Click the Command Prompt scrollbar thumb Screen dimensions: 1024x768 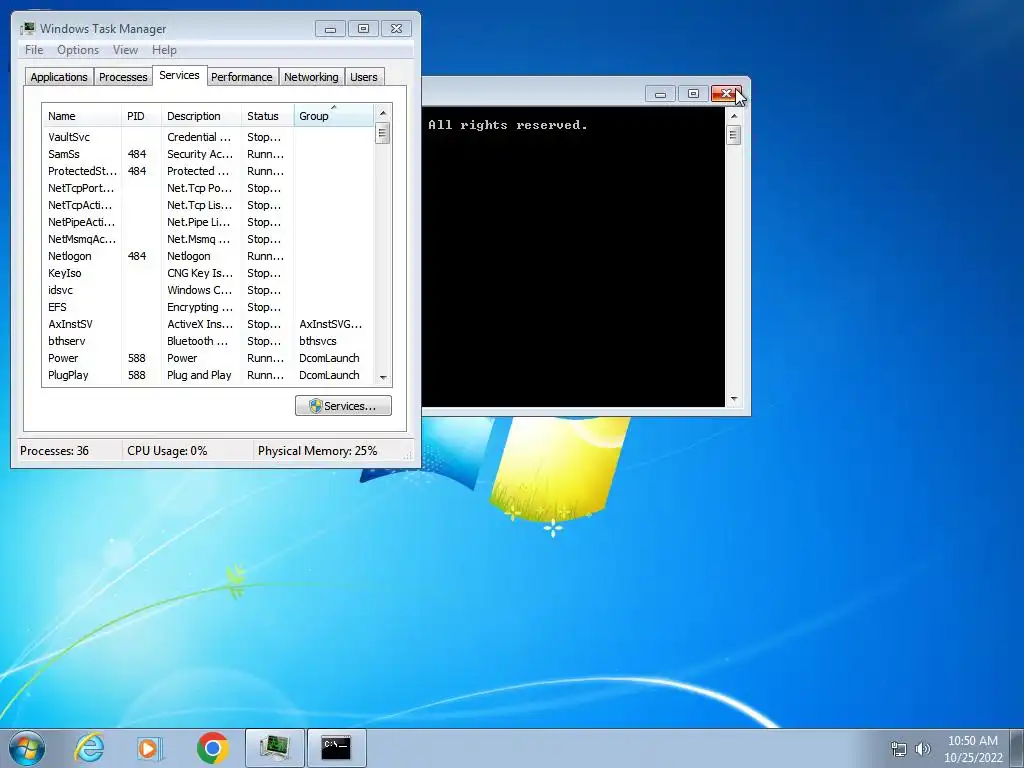coord(733,135)
